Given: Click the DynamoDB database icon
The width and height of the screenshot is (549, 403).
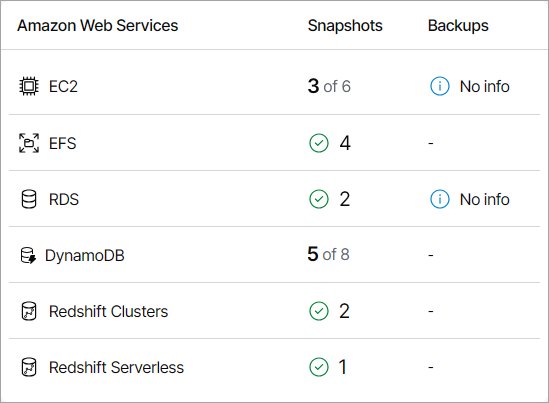Looking at the screenshot, I should coord(28,255).
